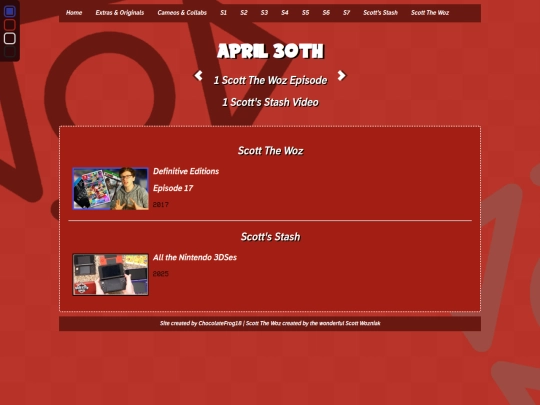Open Extras & Originals in navigation
The image size is (540, 405).
(120, 13)
